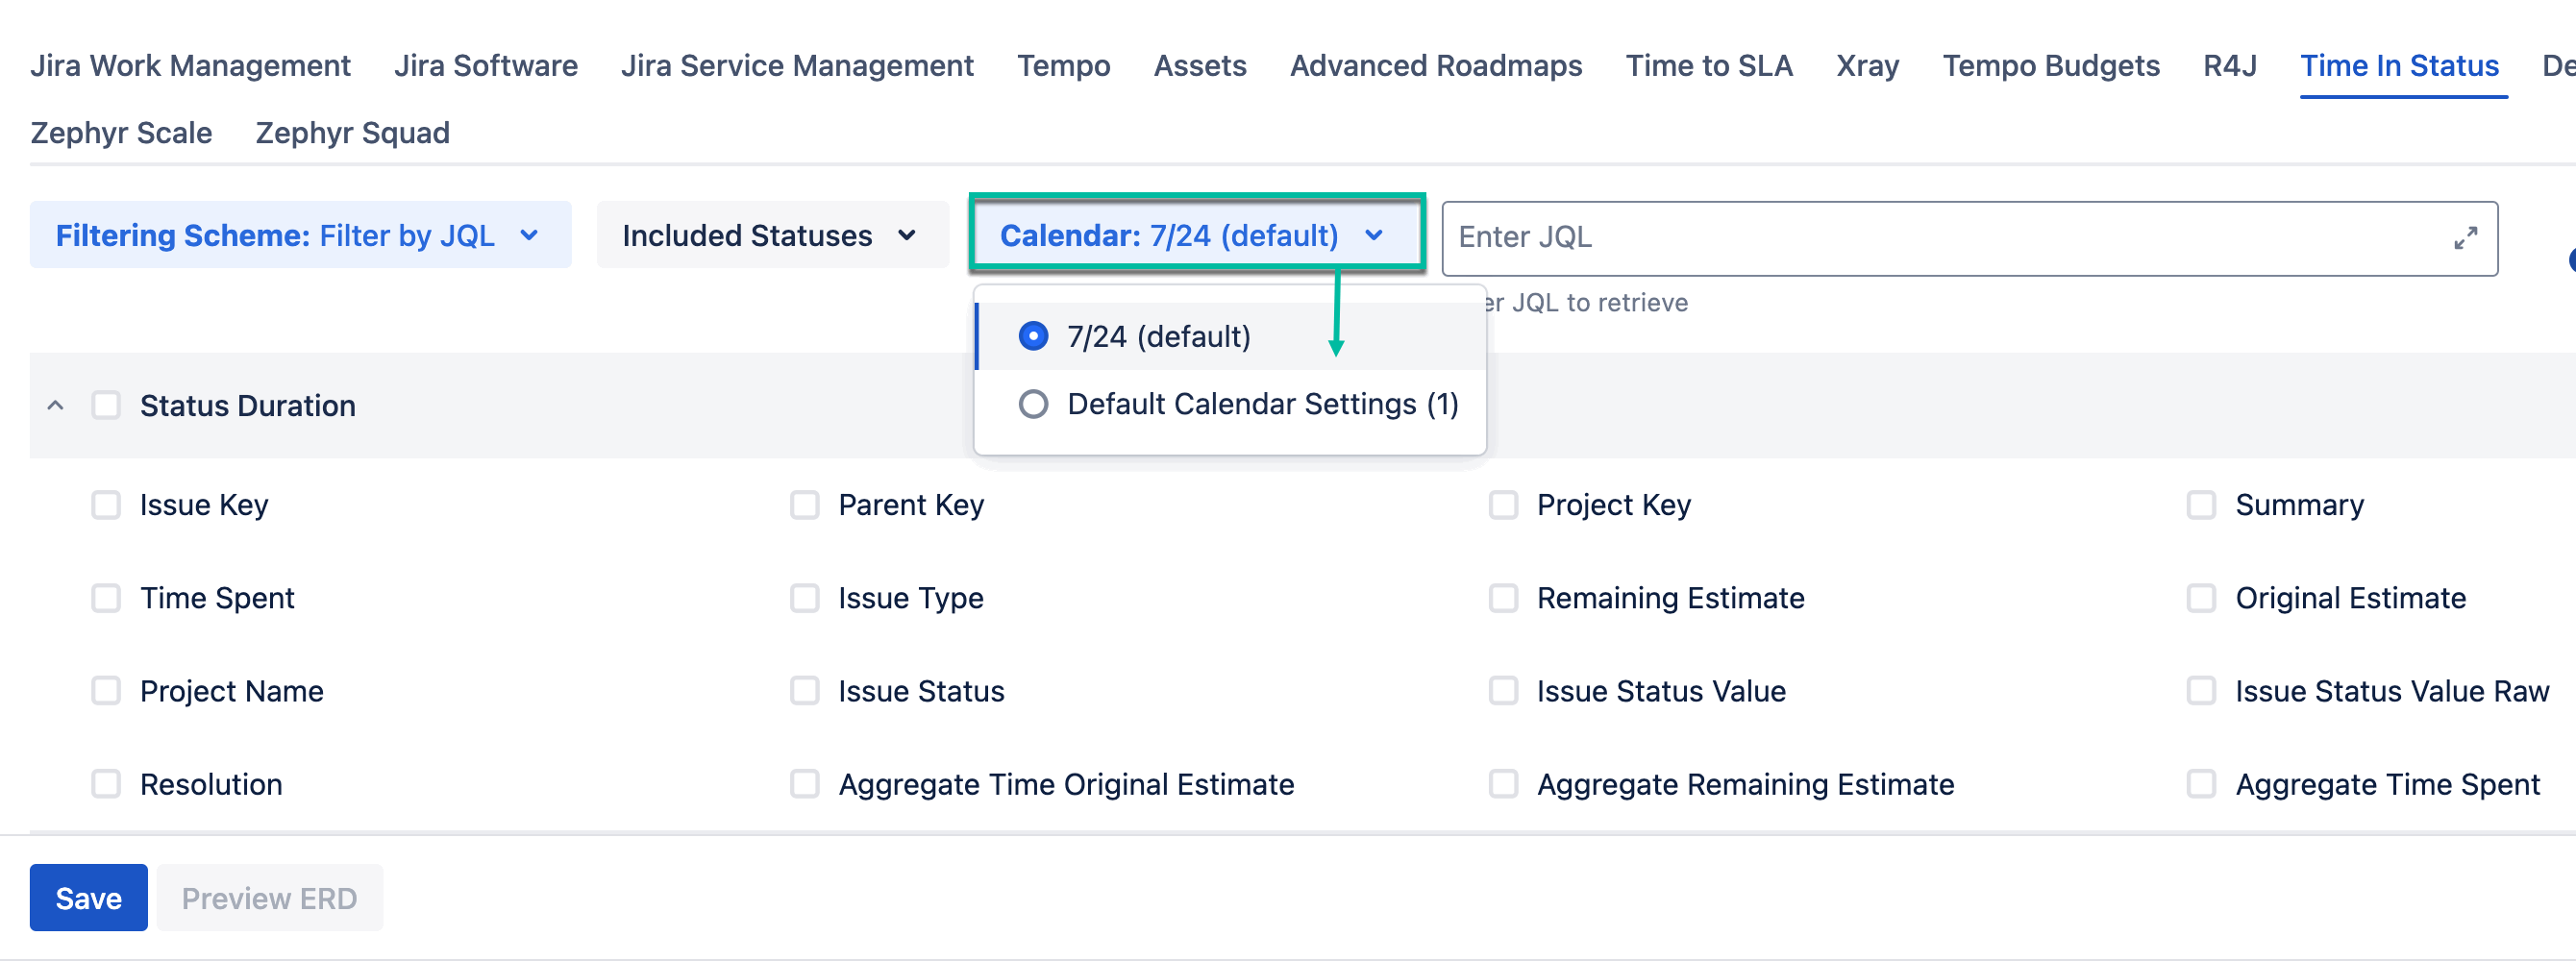Switch to the Jira Software tab

[486, 65]
